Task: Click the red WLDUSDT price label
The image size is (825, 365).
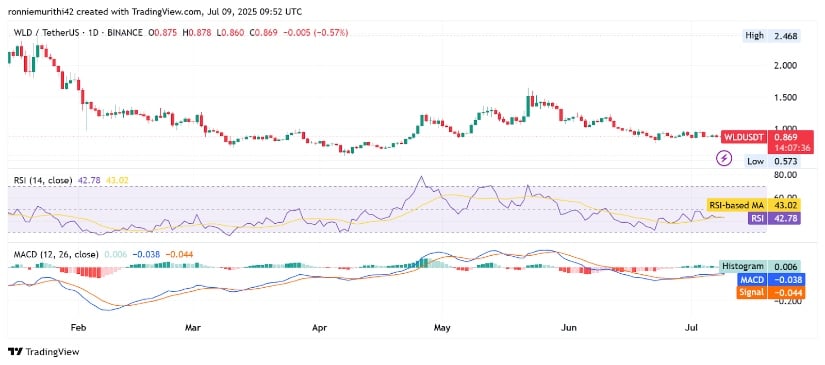Action: [744, 136]
